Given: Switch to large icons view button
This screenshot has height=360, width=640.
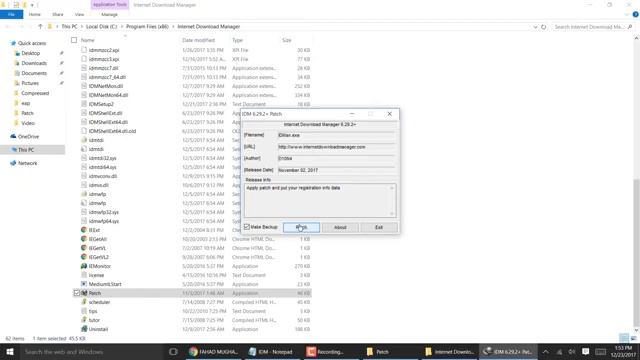Looking at the screenshot, I should (633, 338).
